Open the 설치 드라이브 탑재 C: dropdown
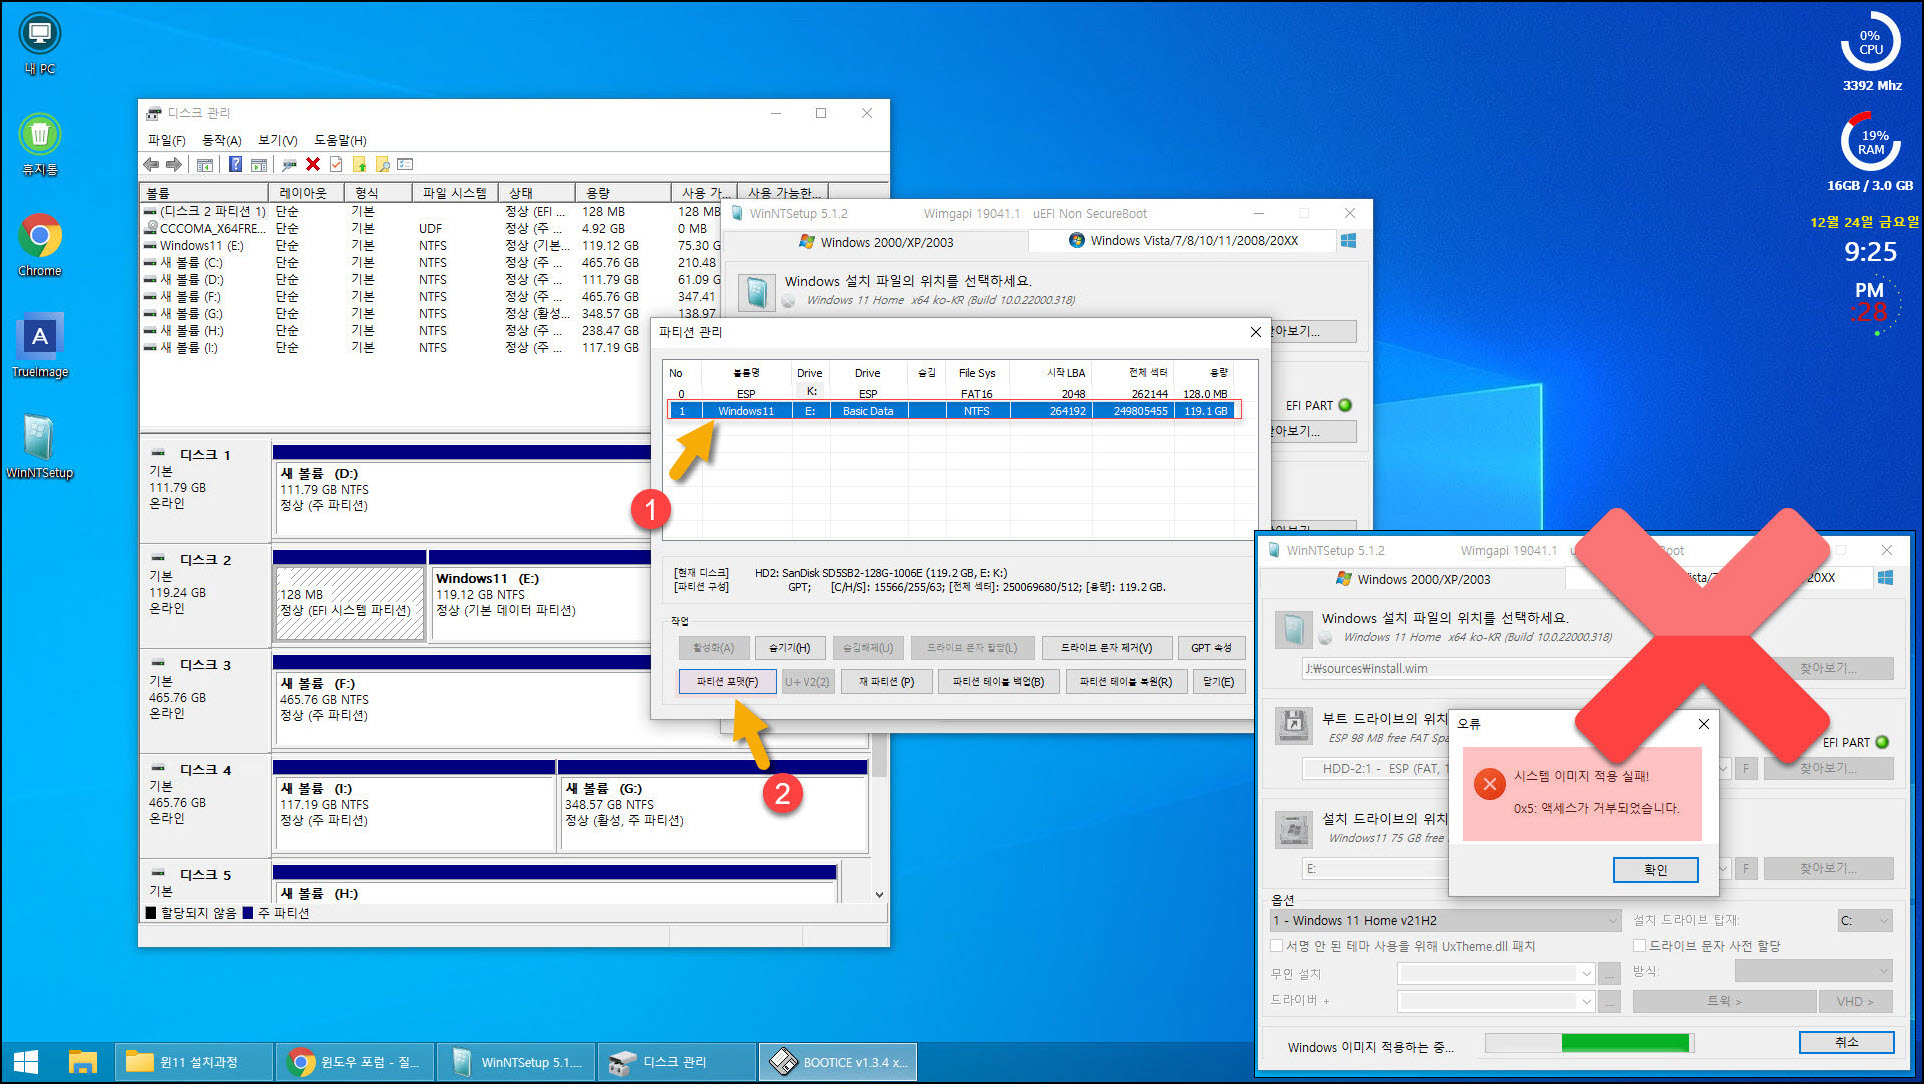Image resolution: width=1924 pixels, height=1084 pixels. [1865, 921]
